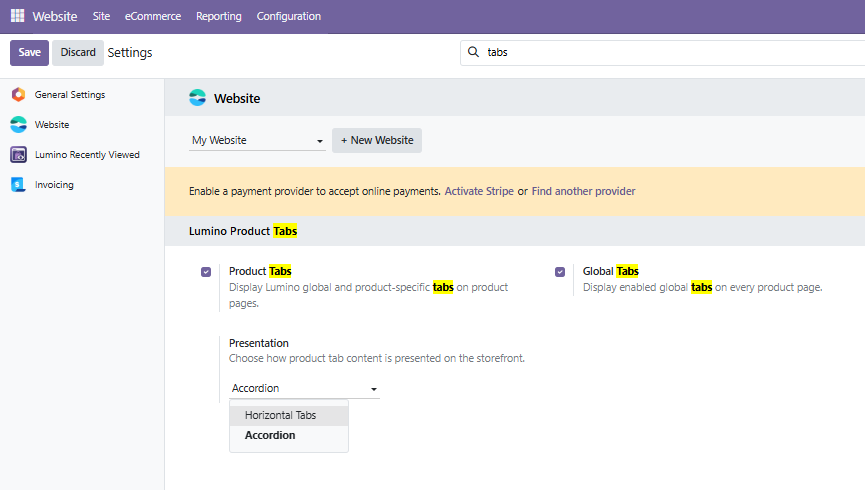
Task: Open the Reporting menu
Action: tap(219, 16)
